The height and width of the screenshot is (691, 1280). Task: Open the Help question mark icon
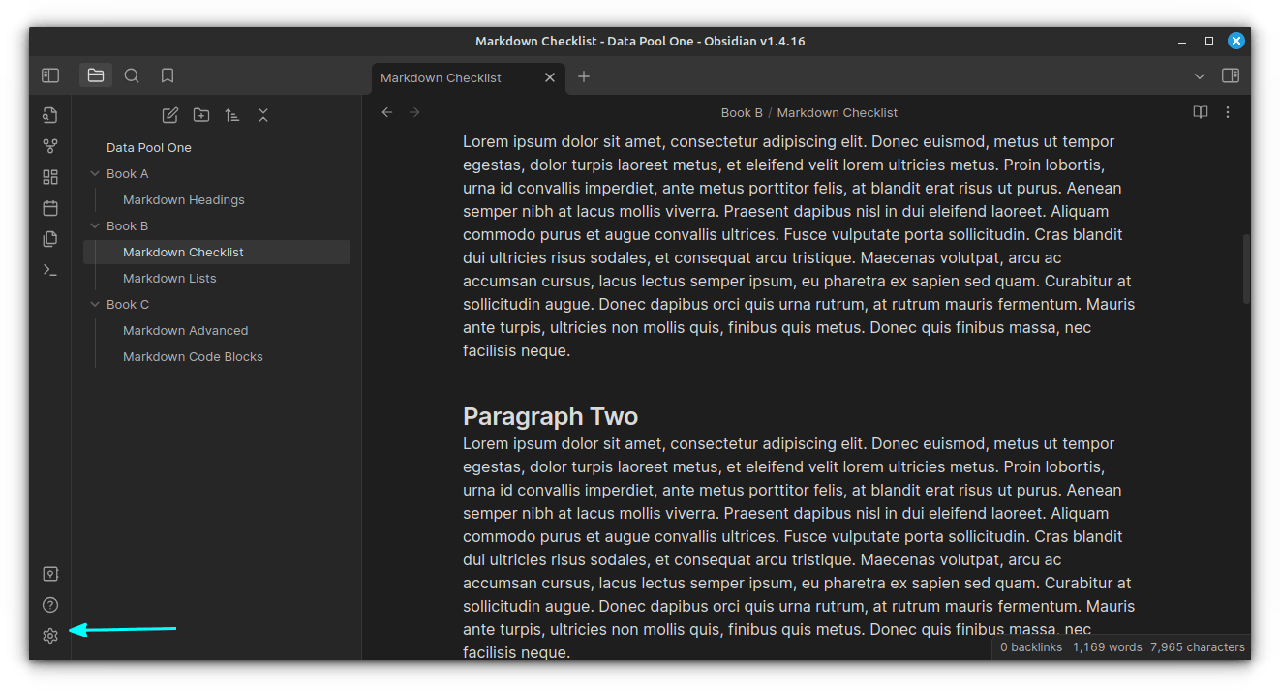click(x=50, y=605)
